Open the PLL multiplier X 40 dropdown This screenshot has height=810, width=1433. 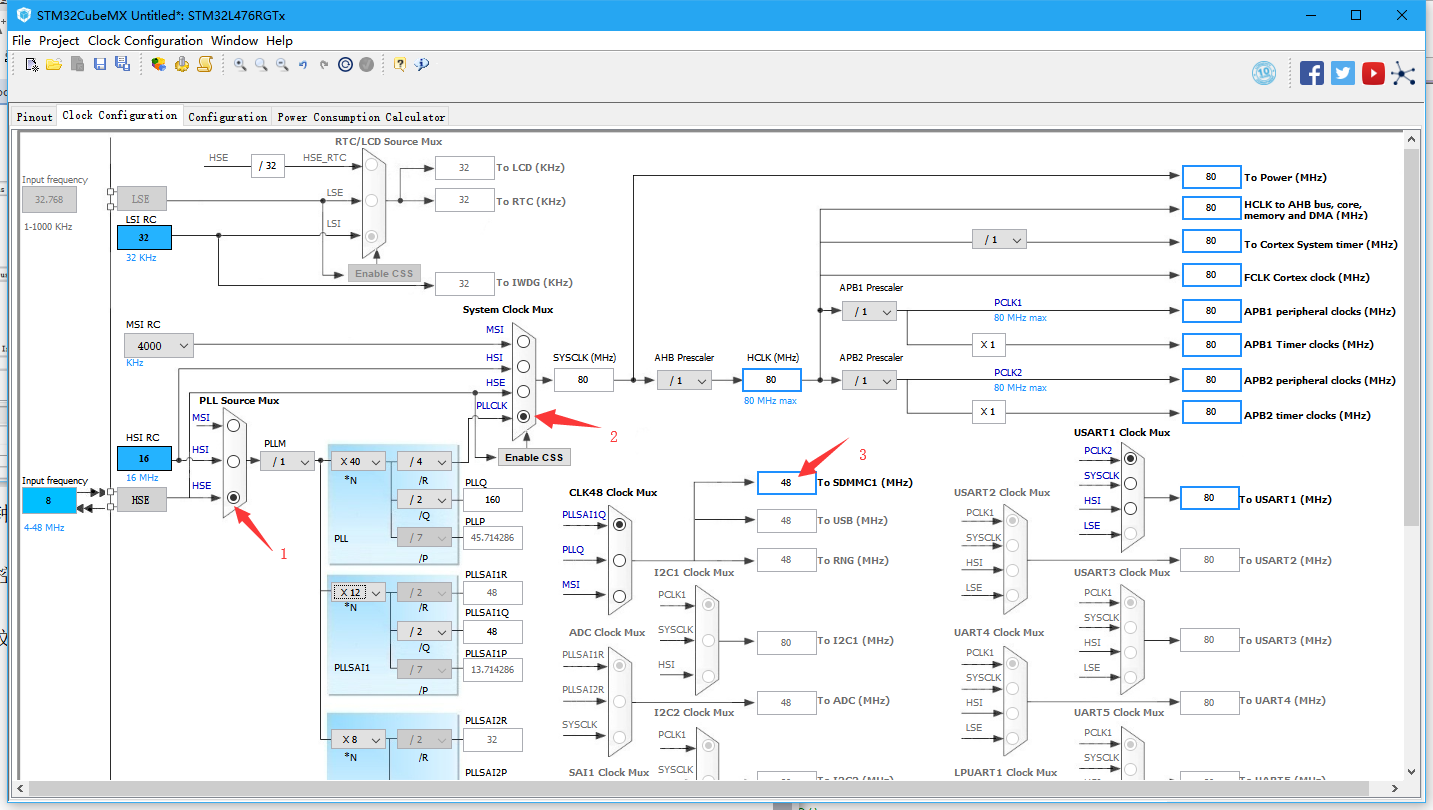coord(359,461)
